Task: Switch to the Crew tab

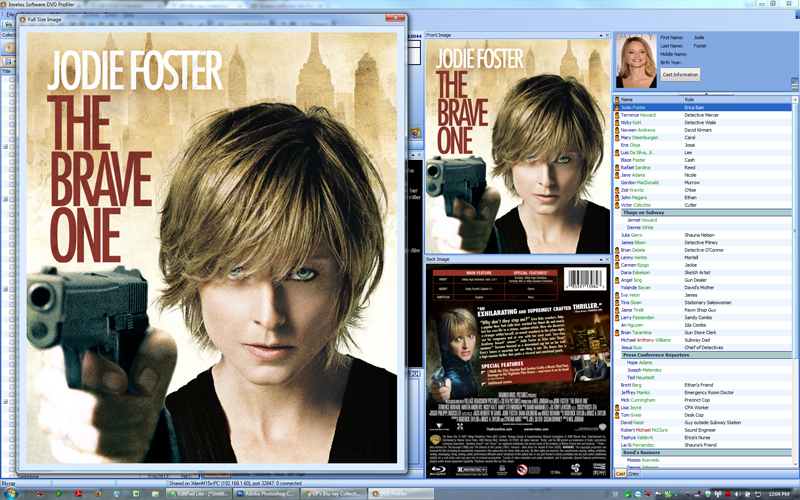Action: click(633, 474)
